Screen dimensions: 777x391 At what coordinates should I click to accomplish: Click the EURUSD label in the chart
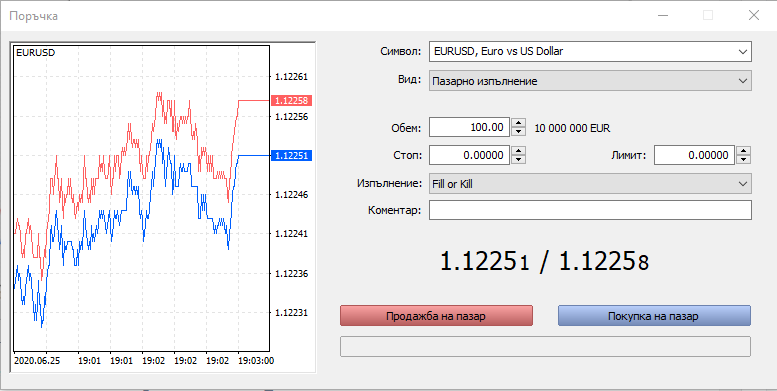coord(36,53)
